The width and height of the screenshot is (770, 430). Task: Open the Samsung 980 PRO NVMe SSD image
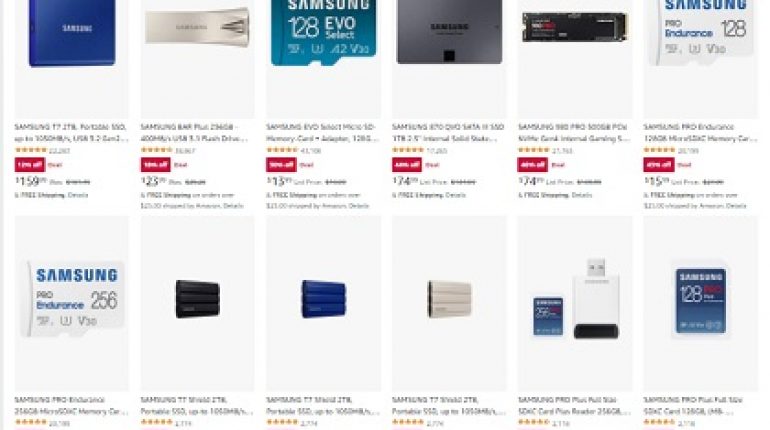(575, 27)
